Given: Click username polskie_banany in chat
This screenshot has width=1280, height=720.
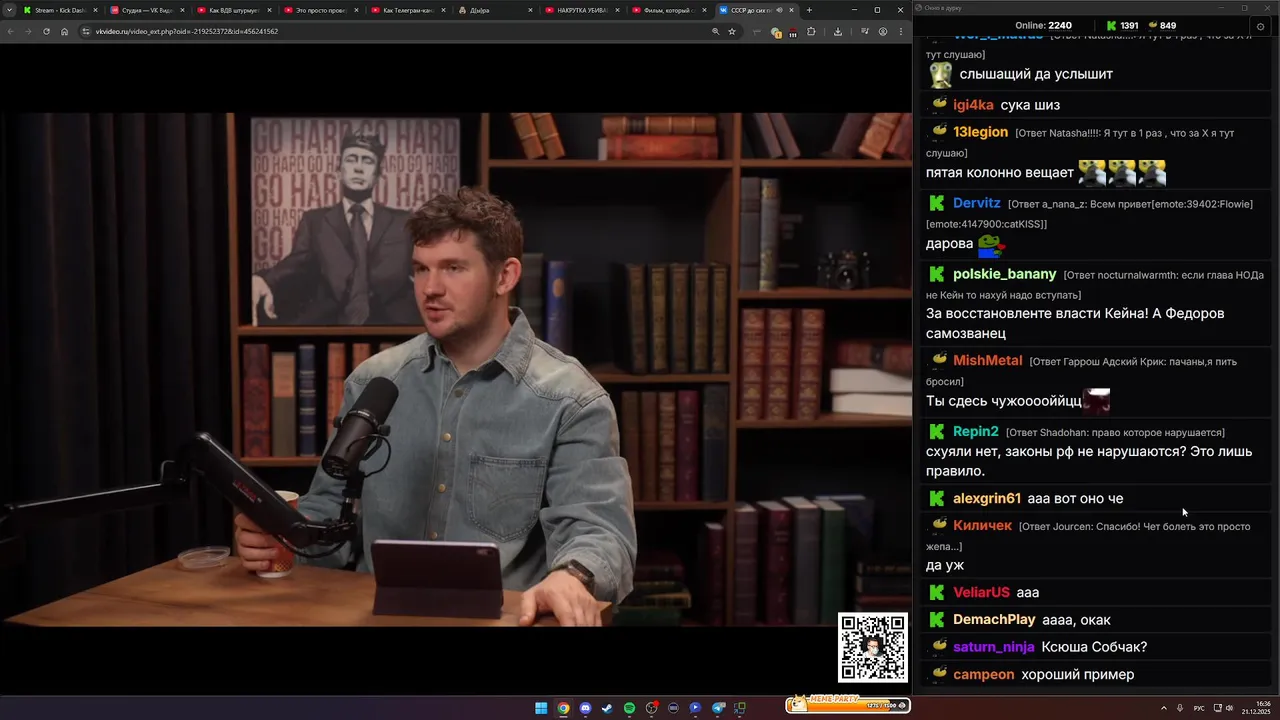Looking at the screenshot, I should [1004, 274].
